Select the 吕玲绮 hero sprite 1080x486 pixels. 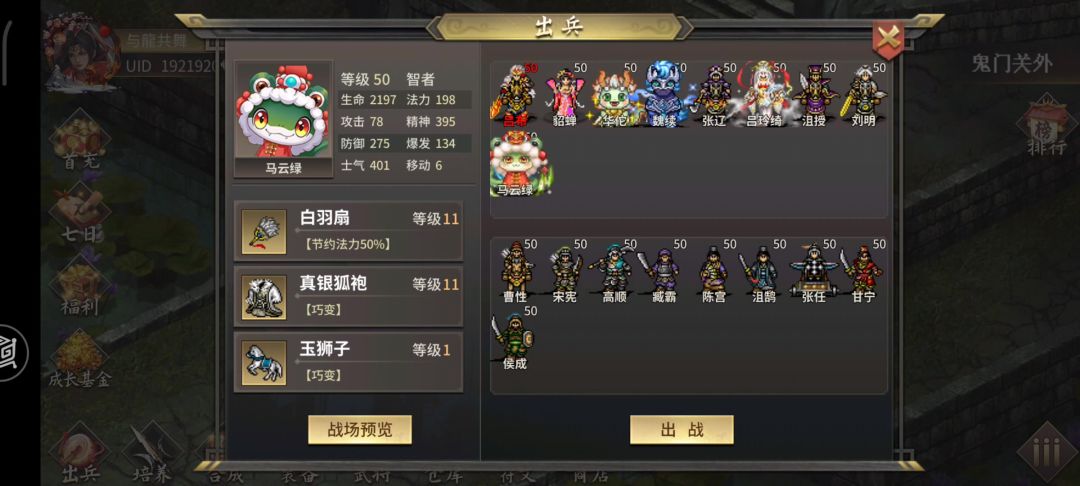[763, 95]
